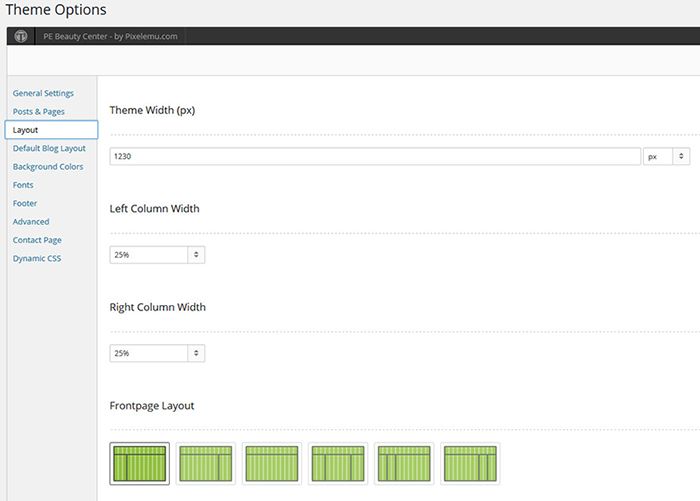Open Default Blog Layout section

(x=49, y=148)
